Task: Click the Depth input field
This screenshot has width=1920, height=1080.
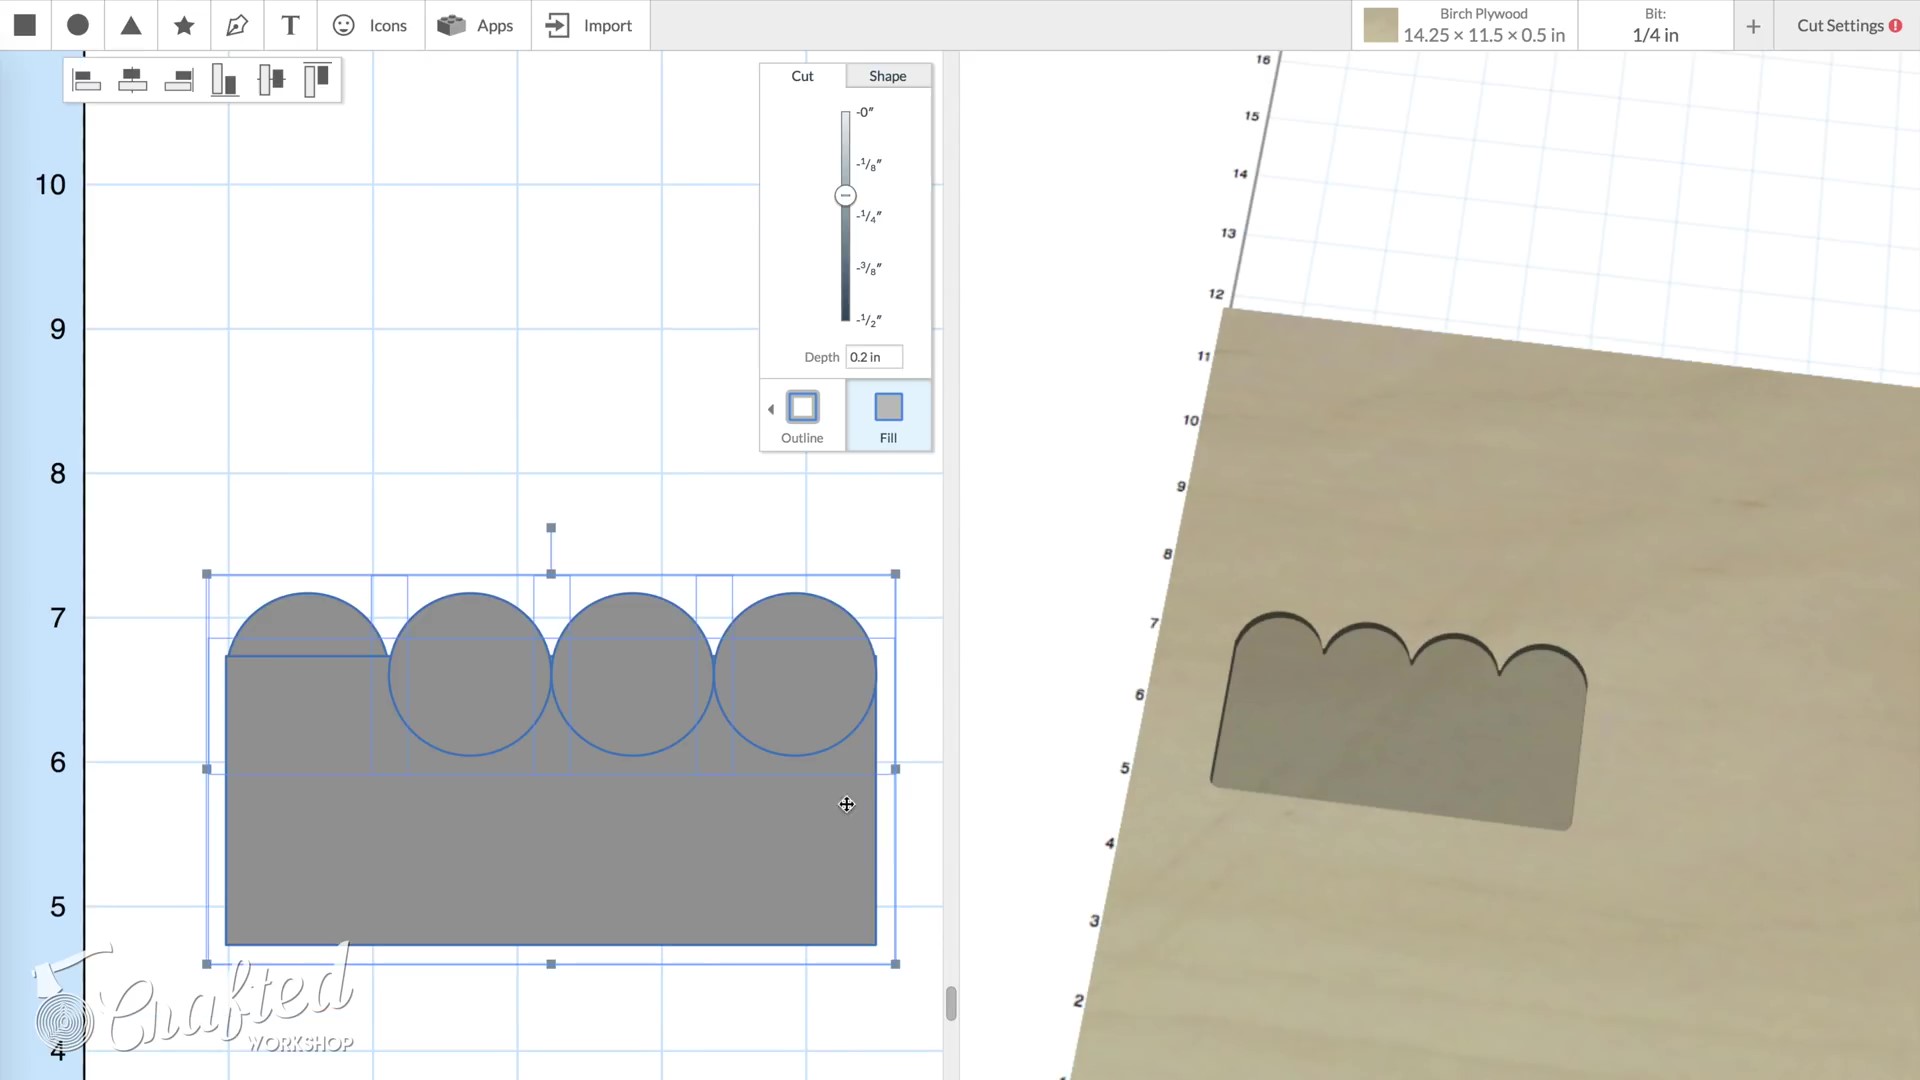Action: pyautogui.click(x=874, y=357)
